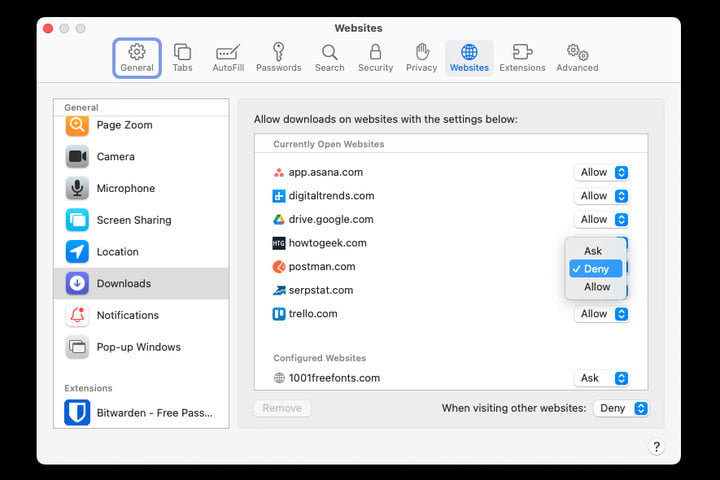Click the digitaltrends.com favicon
Image resolution: width=720 pixels, height=480 pixels.
coord(279,196)
